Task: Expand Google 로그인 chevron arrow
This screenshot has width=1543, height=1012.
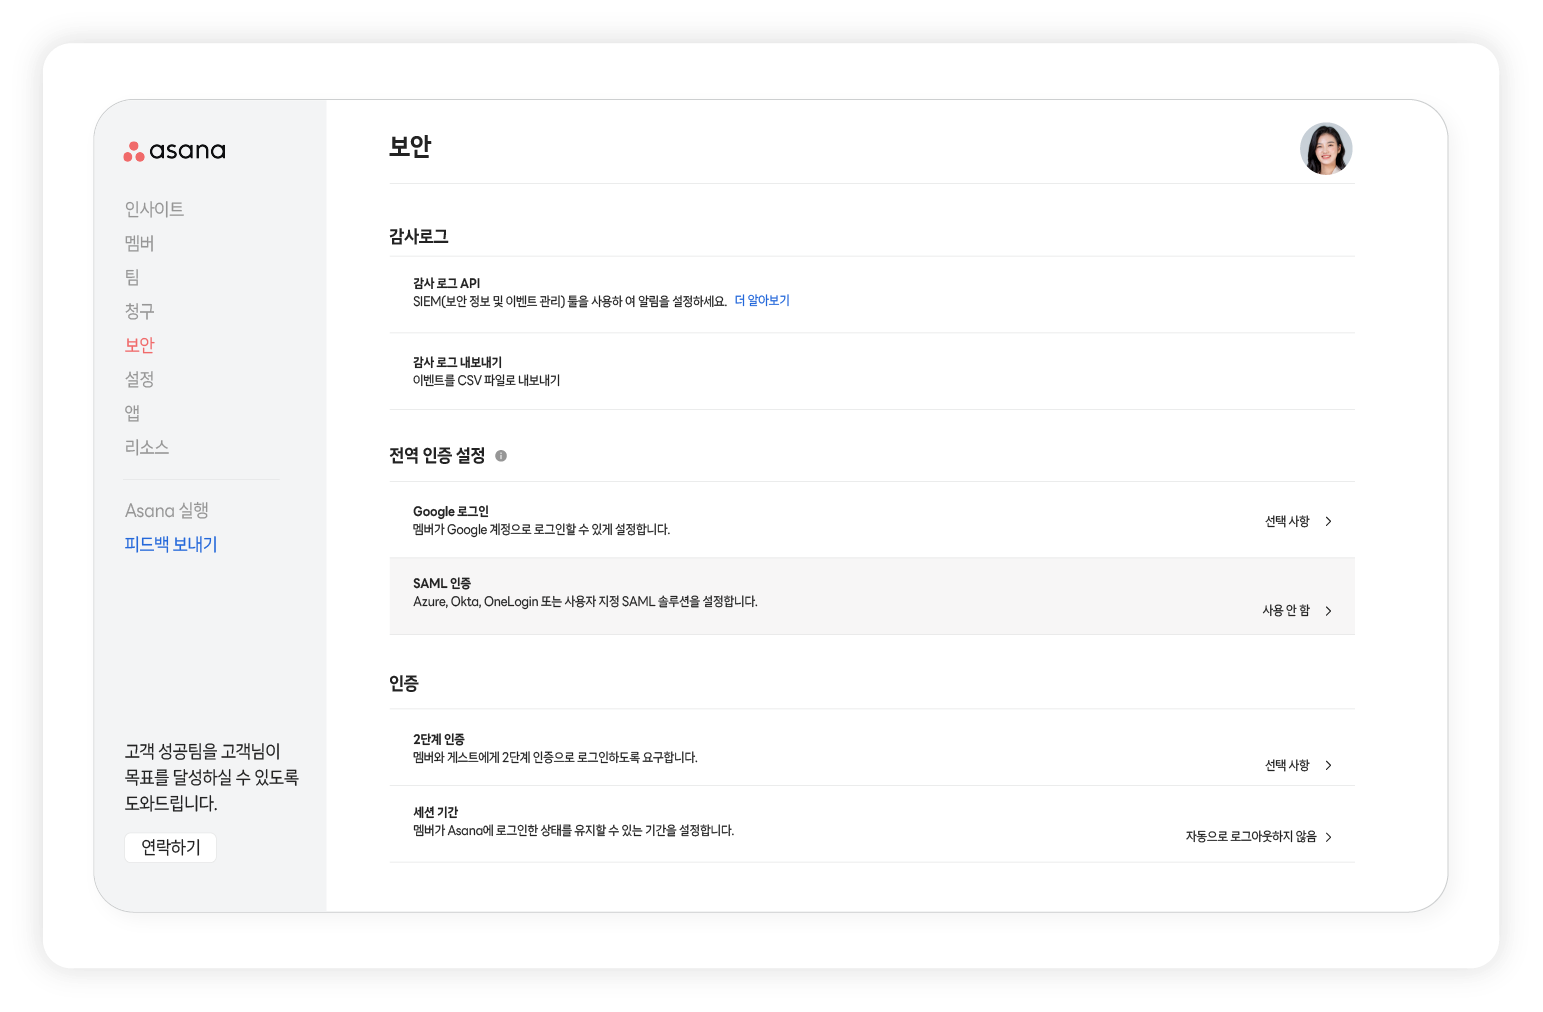Action: (x=1328, y=521)
